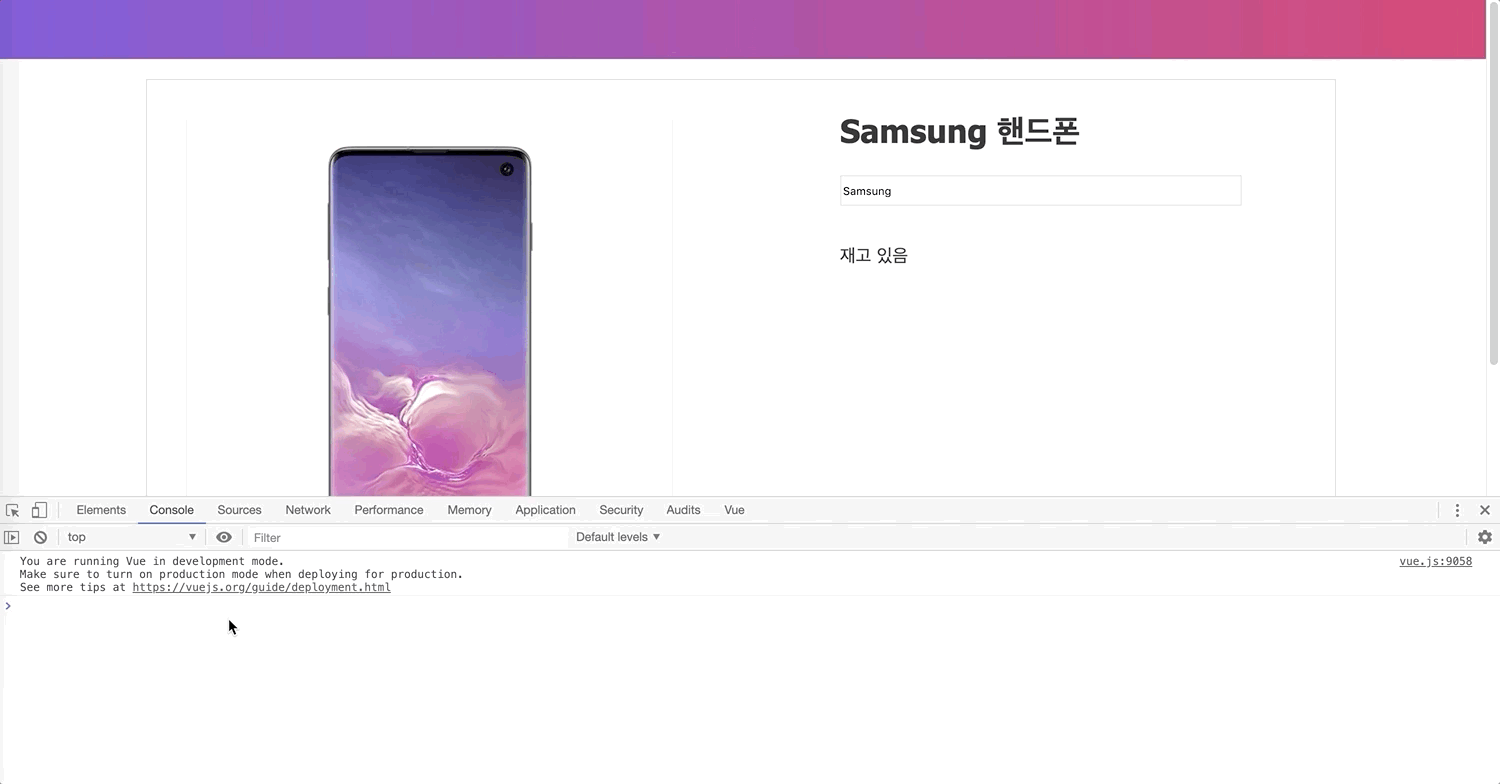The image size is (1500, 784).
Task: Toggle the device toolbar icon
Action: pyautogui.click(x=39, y=510)
